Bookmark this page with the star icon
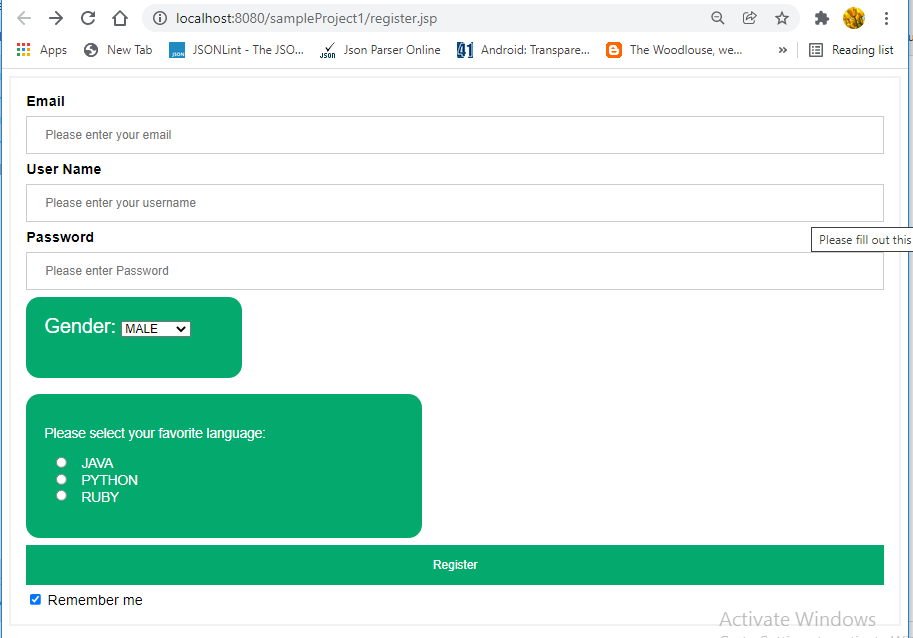 pos(781,18)
